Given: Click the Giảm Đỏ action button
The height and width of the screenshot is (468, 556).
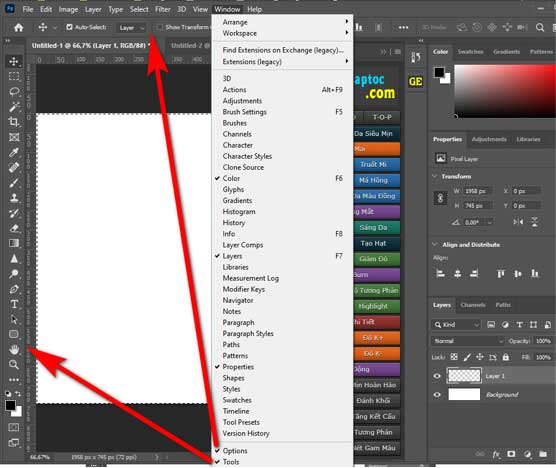Looking at the screenshot, I should click(377, 259).
